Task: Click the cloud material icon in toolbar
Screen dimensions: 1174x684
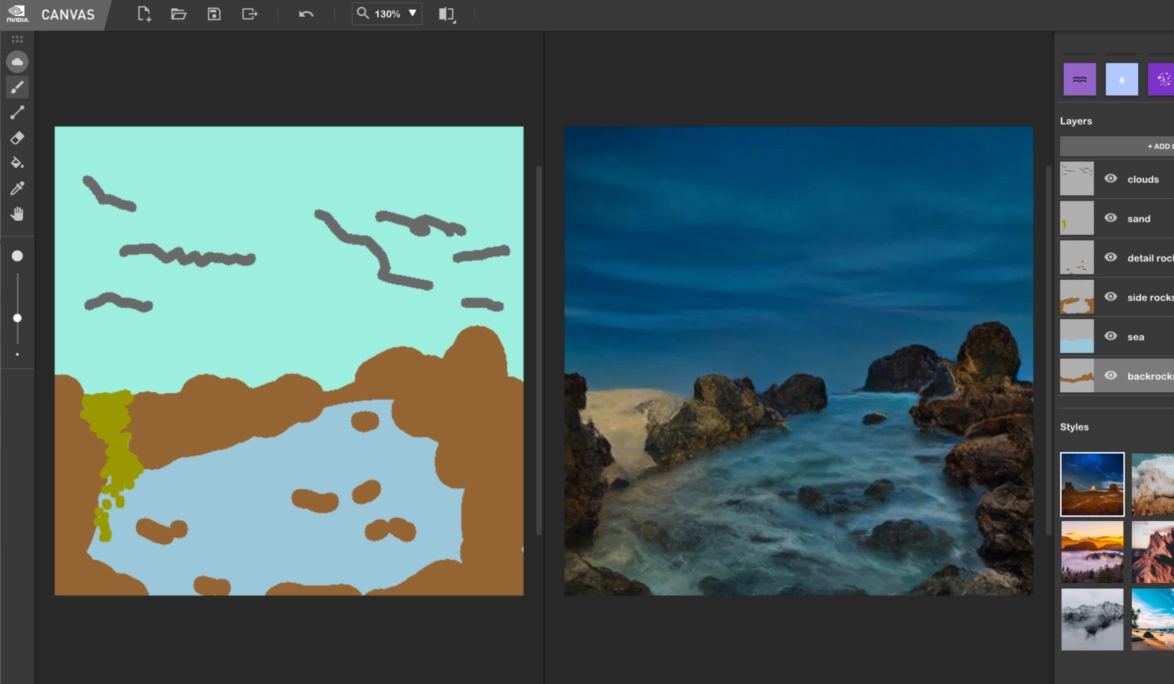Action: click(17, 62)
